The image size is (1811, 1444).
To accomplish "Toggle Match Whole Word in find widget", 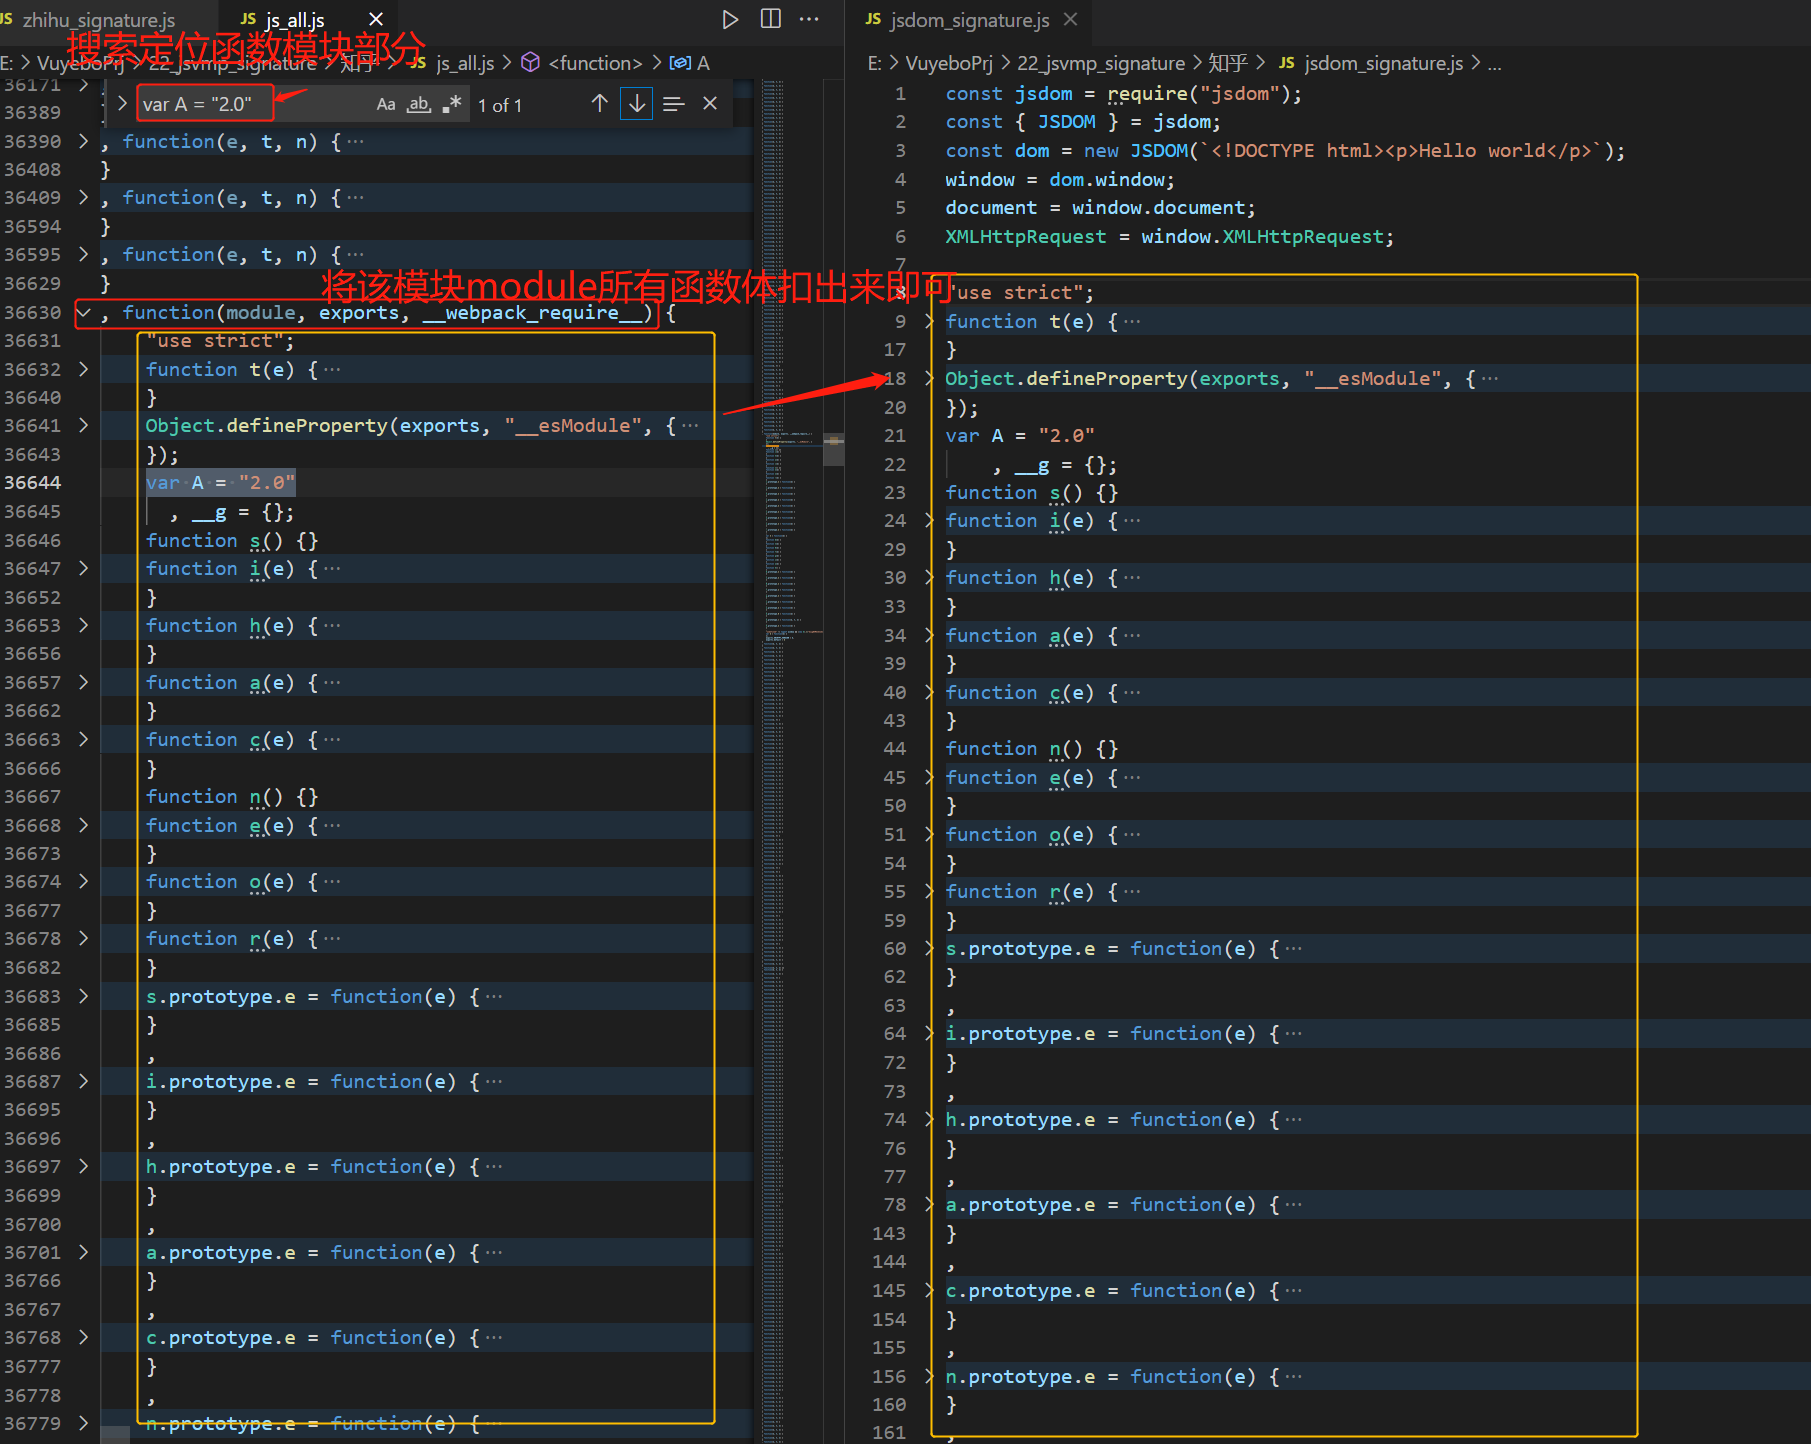I will coord(419,104).
